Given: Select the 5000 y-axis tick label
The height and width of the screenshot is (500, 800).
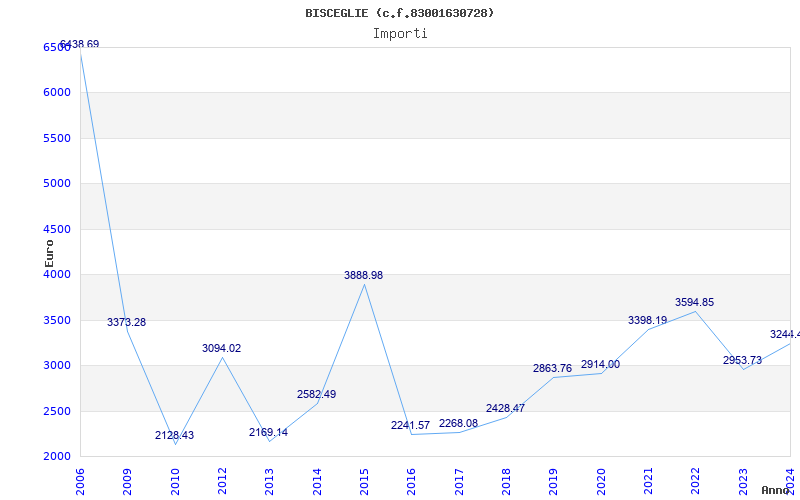Looking at the screenshot, I should coord(57,184).
